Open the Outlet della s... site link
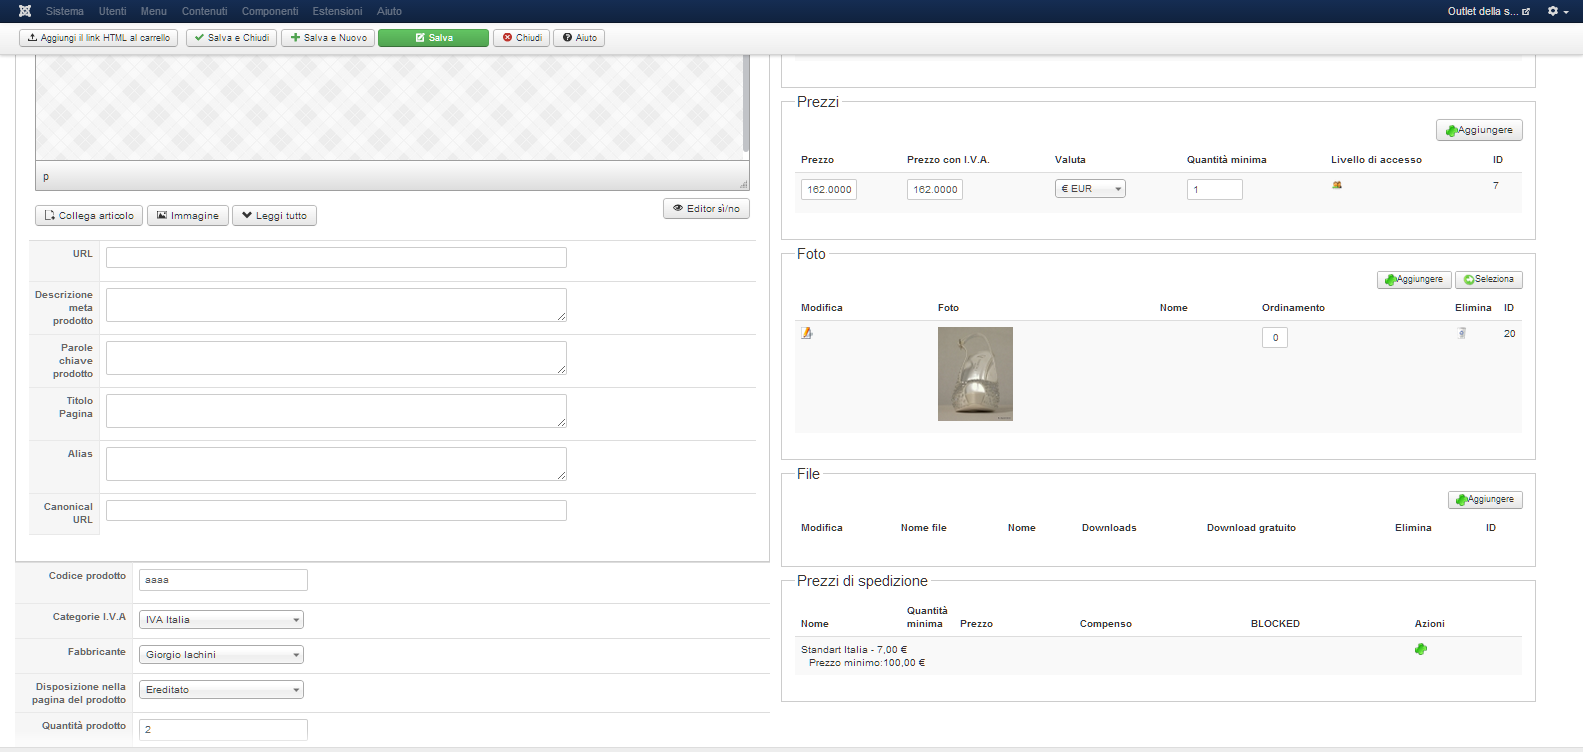This screenshot has width=1583, height=752. pos(1489,11)
